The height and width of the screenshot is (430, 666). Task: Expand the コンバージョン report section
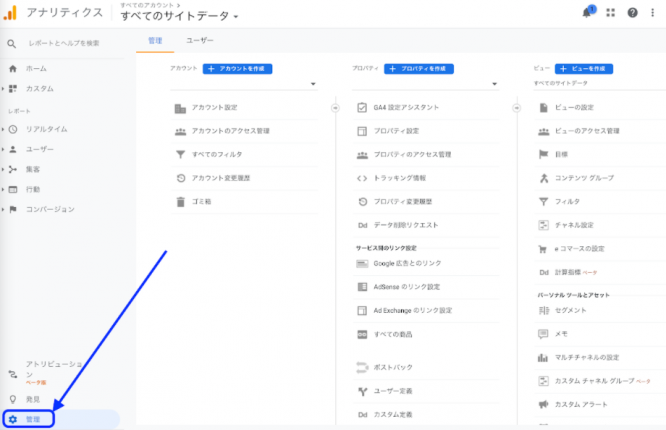click(50, 209)
